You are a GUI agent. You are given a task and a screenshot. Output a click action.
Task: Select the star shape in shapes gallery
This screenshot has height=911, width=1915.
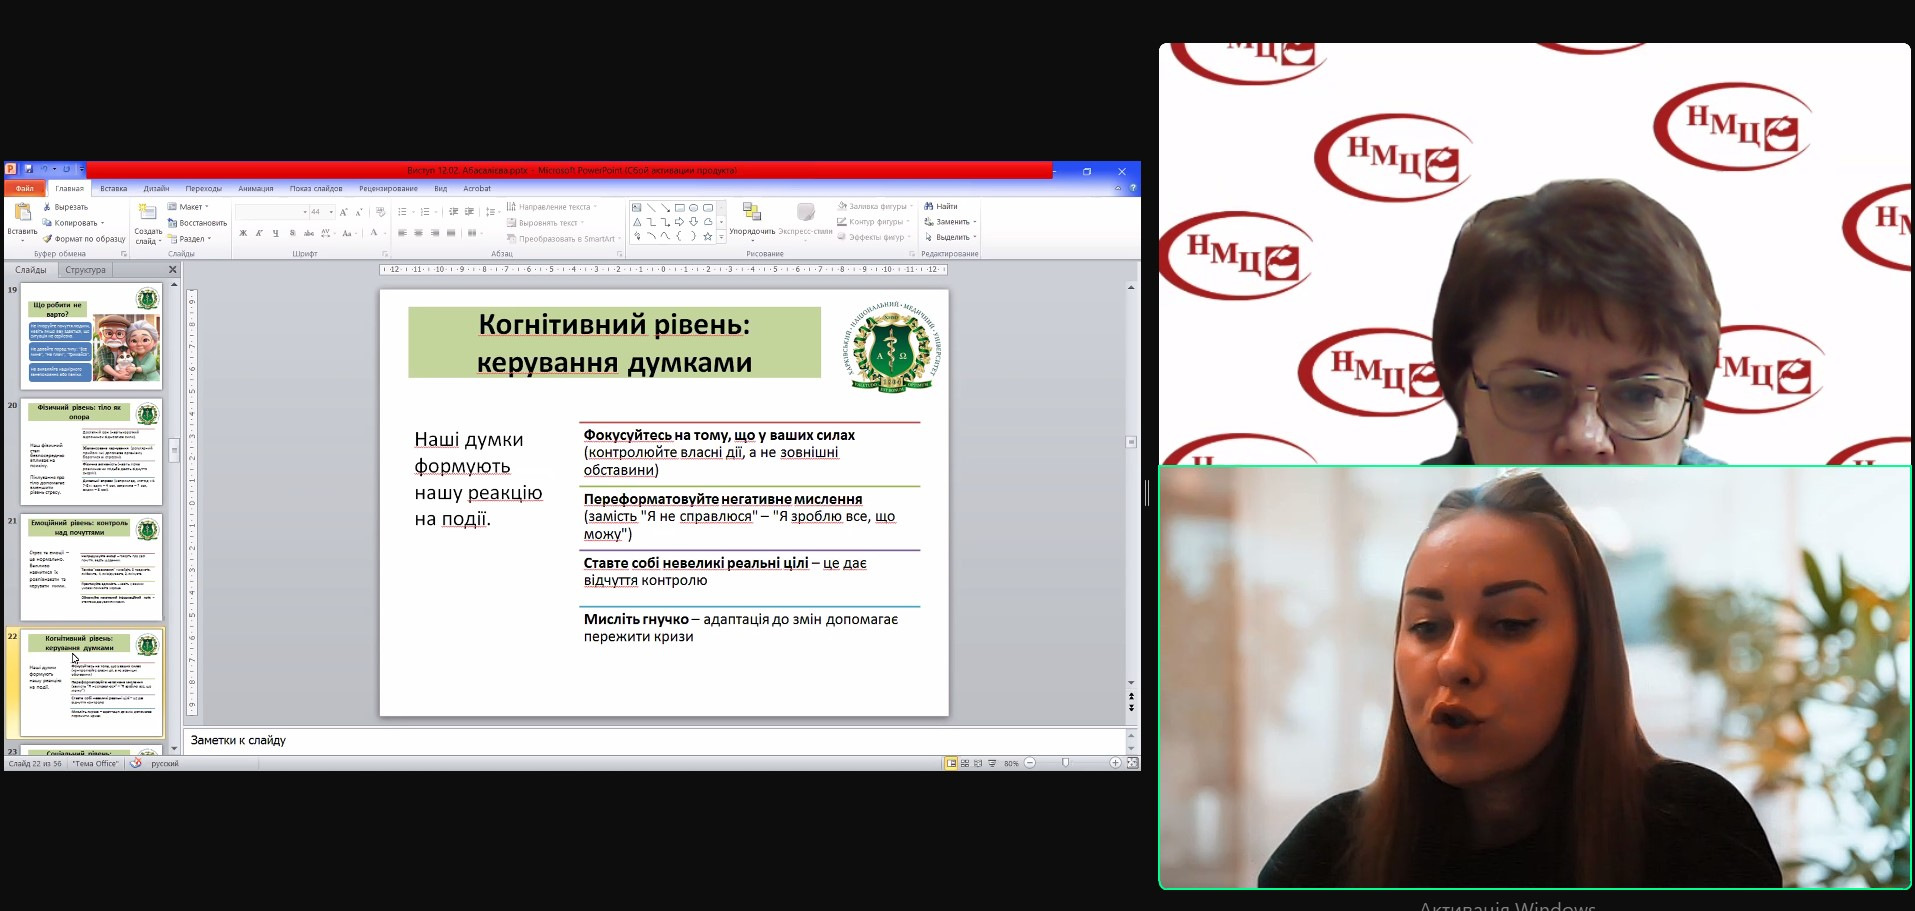tap(707, 237)
